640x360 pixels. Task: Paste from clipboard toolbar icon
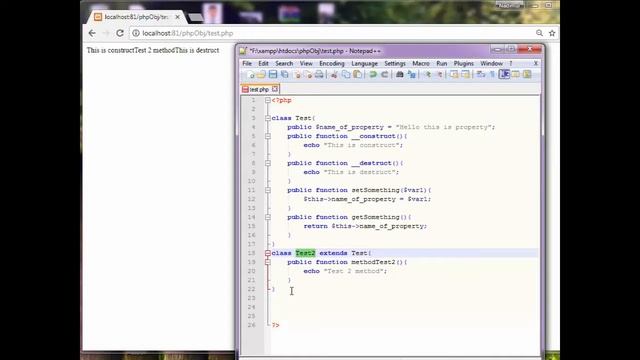point(358,74)
